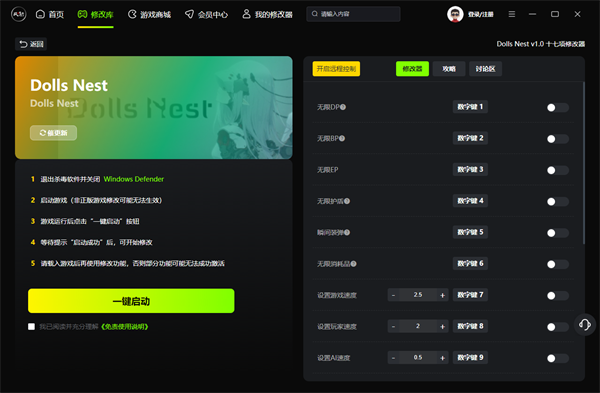Click the info icon beside 无限BP
Image resolution: width=600 pixels, height=393 pixels.
(342, 139)
